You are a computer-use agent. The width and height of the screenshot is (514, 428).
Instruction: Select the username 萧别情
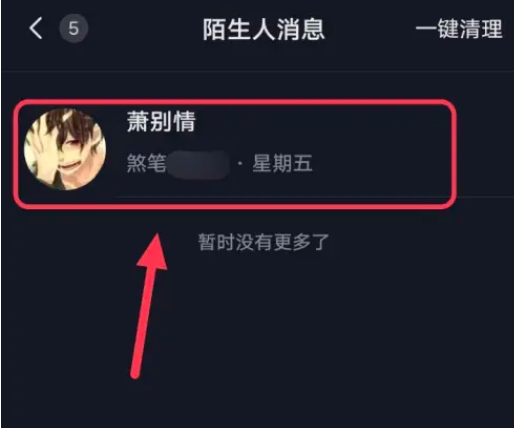tap(161, 122)
